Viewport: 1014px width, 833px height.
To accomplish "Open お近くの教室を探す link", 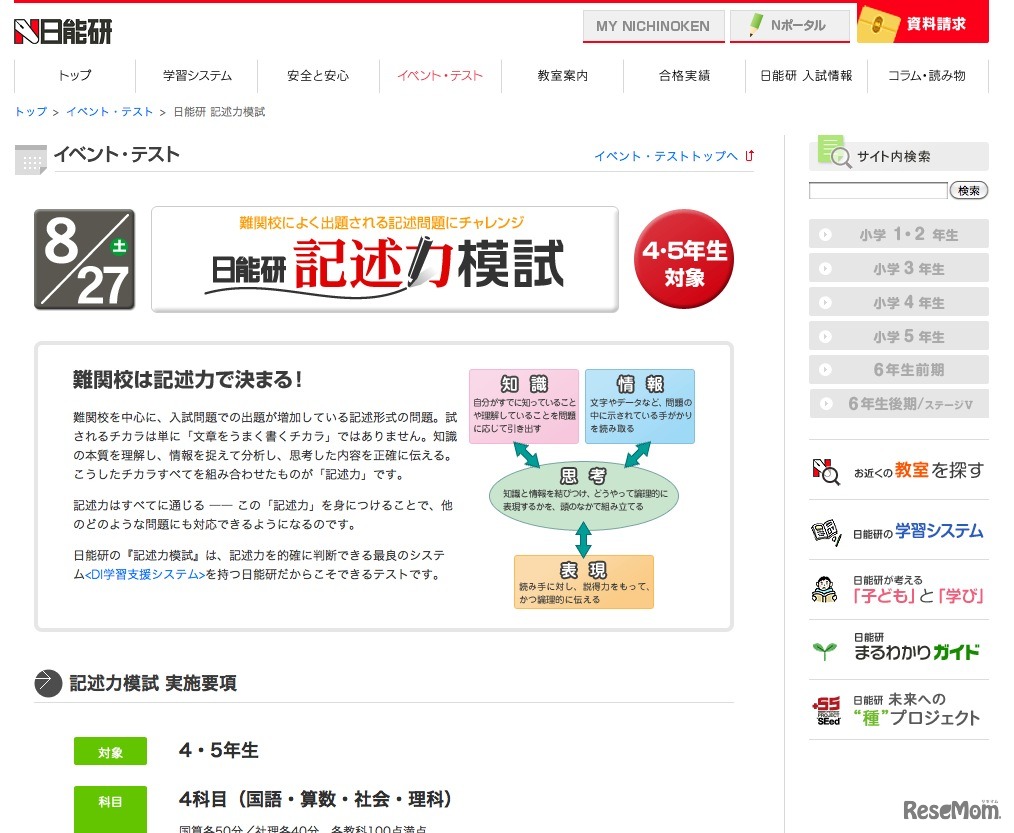I will [x=919, y=471].
